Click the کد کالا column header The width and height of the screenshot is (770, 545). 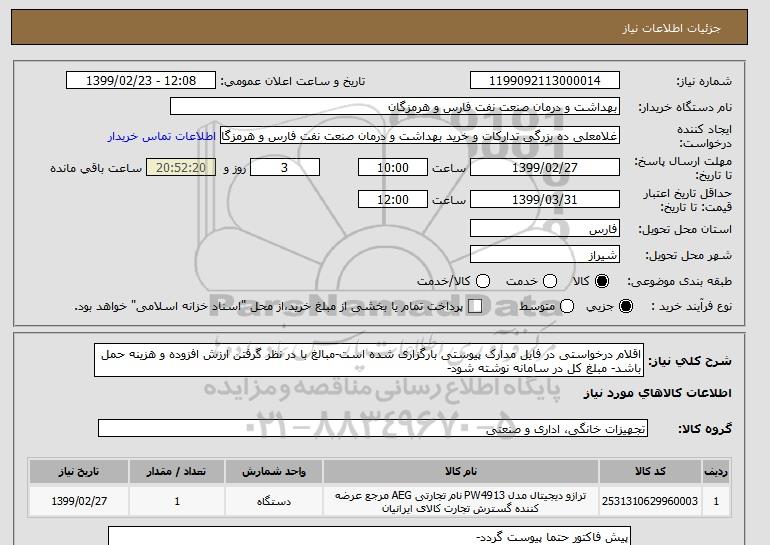650,471
